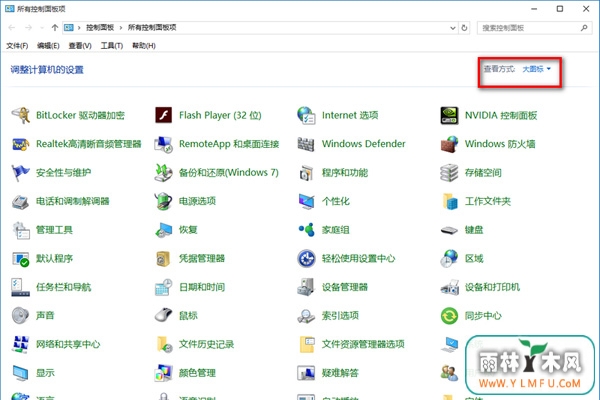
Task: Click the 鼠标 mouse icon
Action: click(163, 315)
